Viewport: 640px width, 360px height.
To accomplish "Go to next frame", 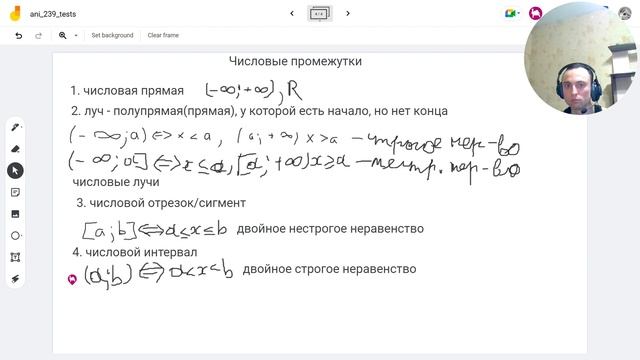I will click(x=348, y=13).
